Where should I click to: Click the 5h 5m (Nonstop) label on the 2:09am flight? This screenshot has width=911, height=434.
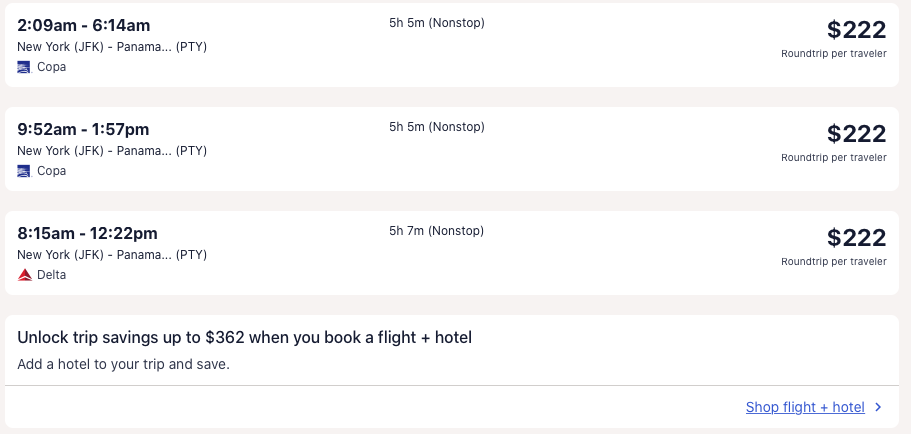tap(436, 23)
